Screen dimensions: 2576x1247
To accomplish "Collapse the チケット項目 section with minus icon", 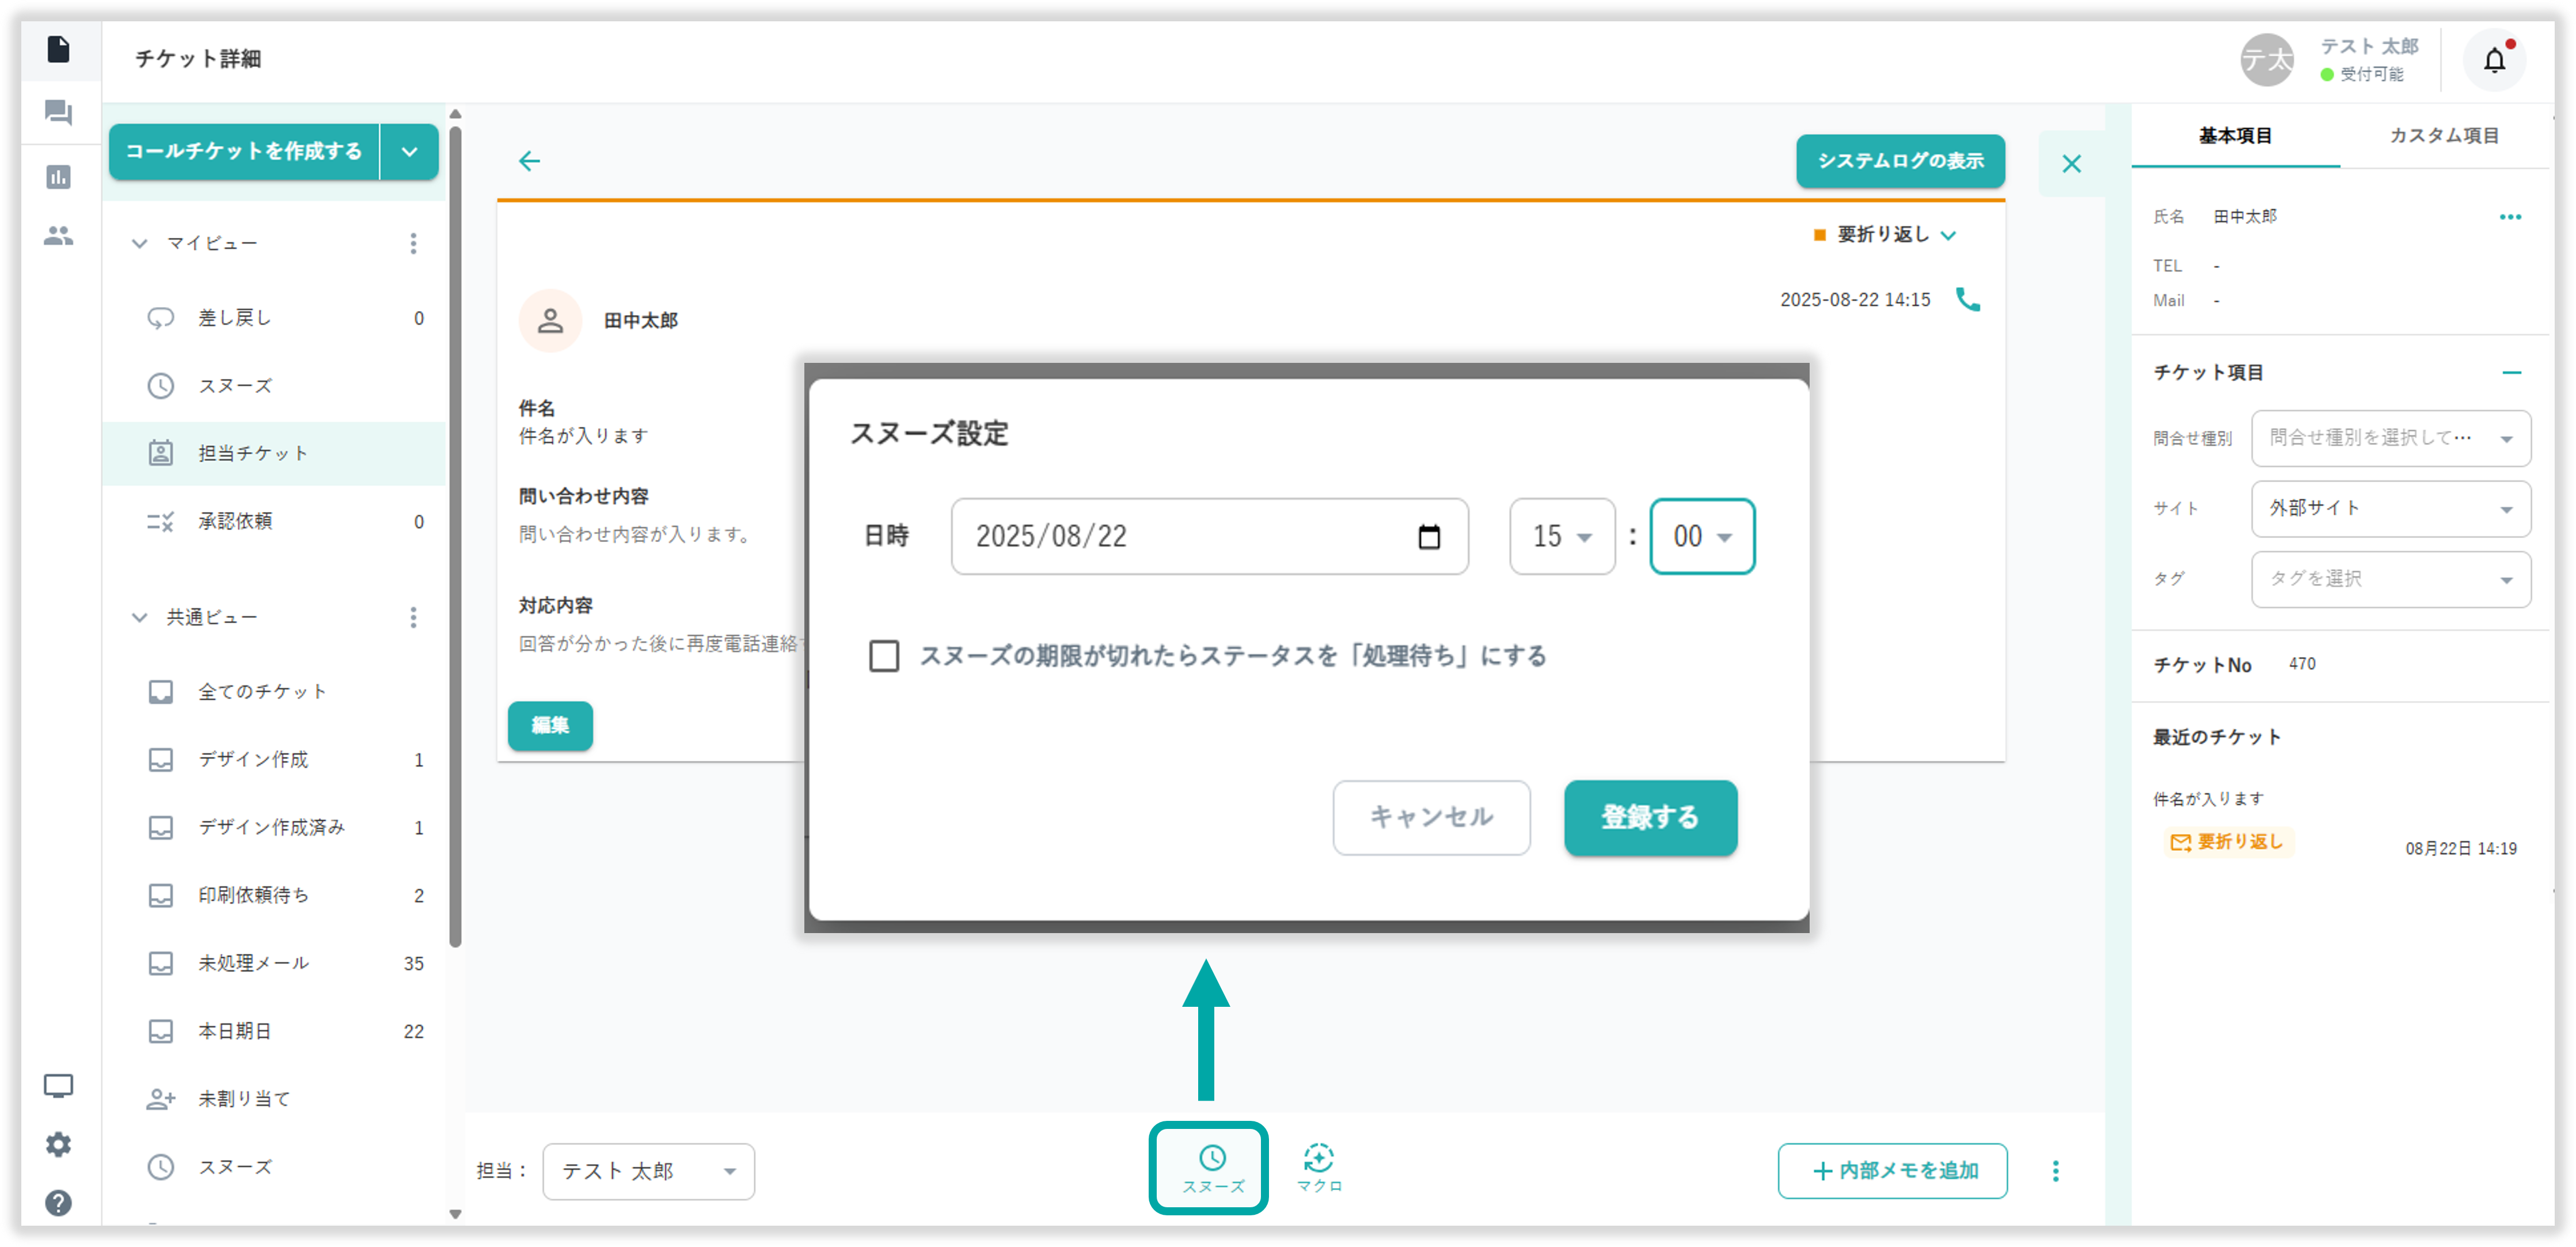I will [2512, 373].
